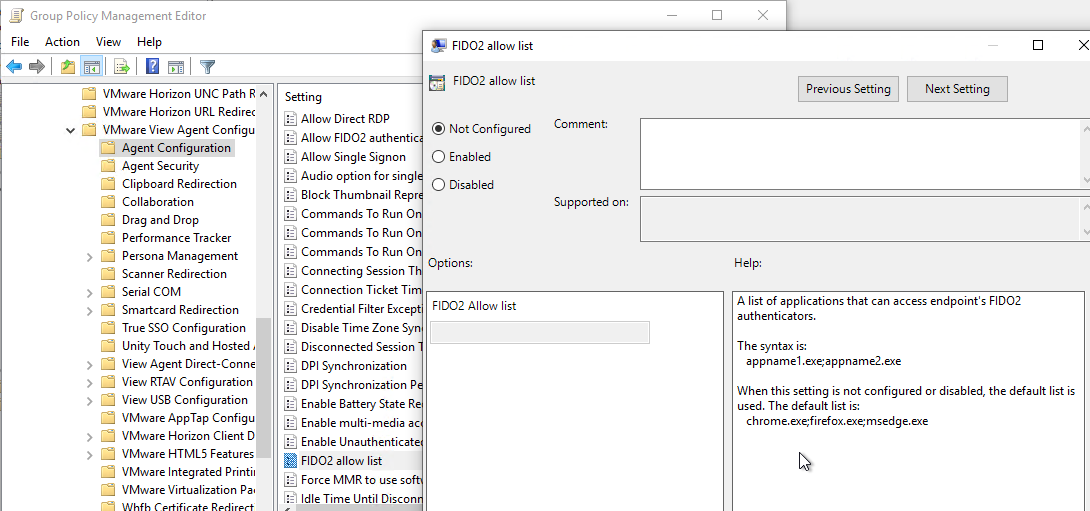Click the True SSO Configuration folder icon
Image resolution: width=1090 pixels, height=511 pixels.
click(x=108, y=328)
